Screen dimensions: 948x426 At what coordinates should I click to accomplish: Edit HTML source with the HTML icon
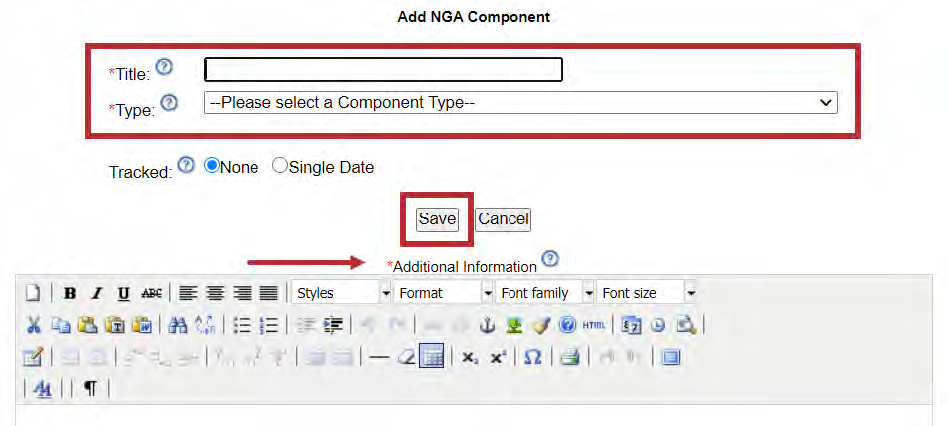point(594,325)
